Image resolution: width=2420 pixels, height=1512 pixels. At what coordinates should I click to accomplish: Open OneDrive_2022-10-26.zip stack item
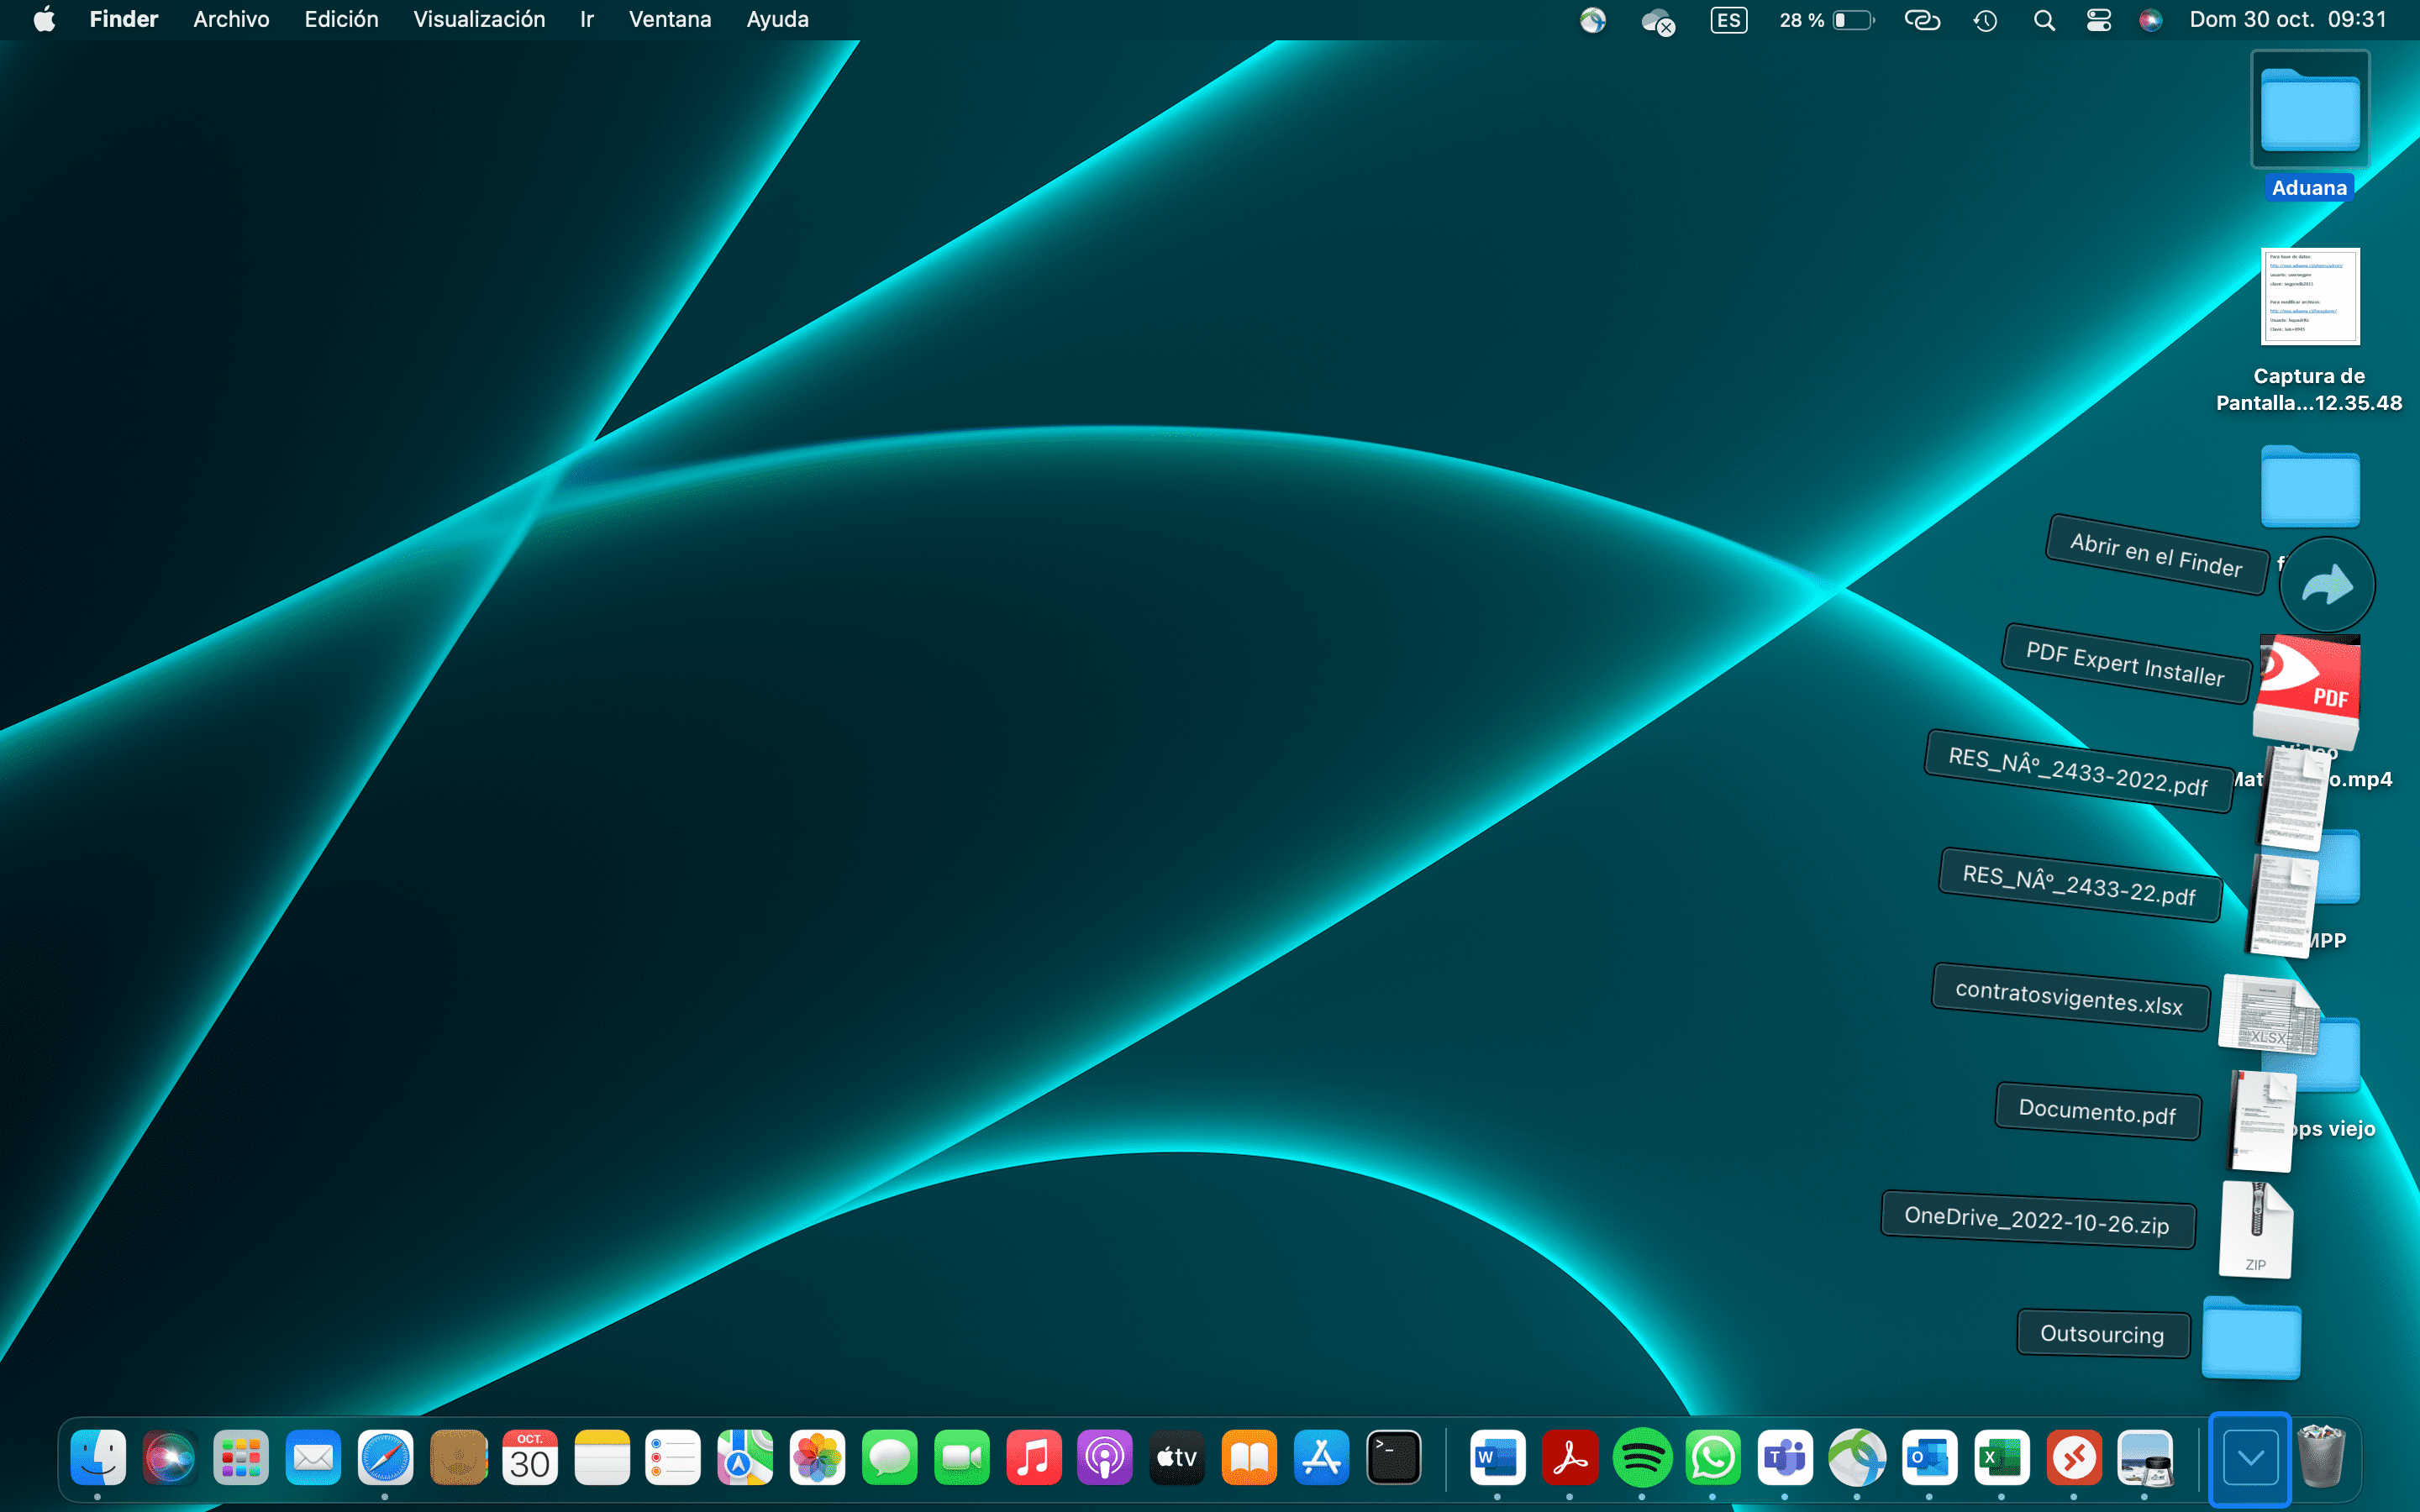[2036, 1221]
